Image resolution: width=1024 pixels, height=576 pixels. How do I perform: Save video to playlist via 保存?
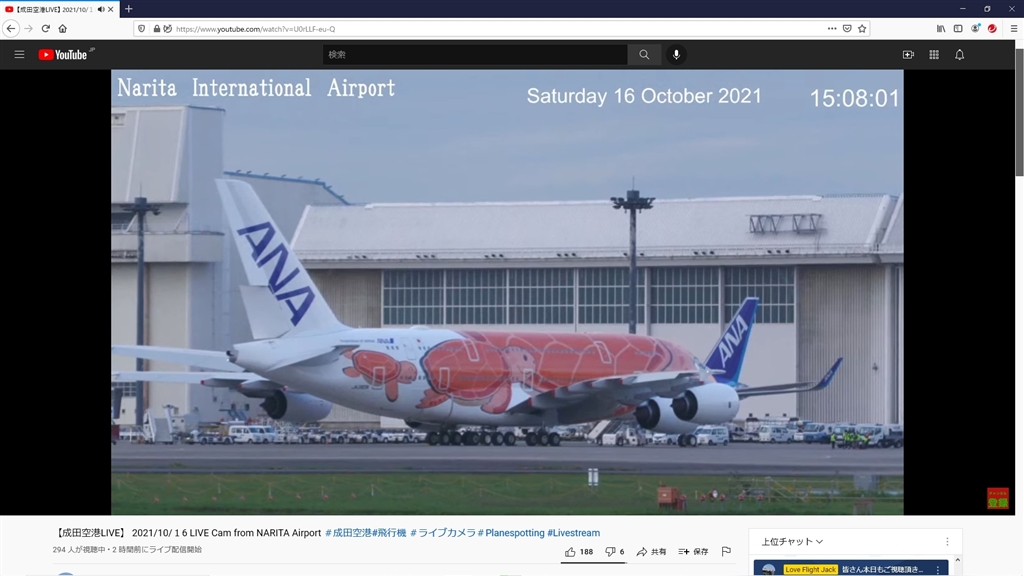694,552
